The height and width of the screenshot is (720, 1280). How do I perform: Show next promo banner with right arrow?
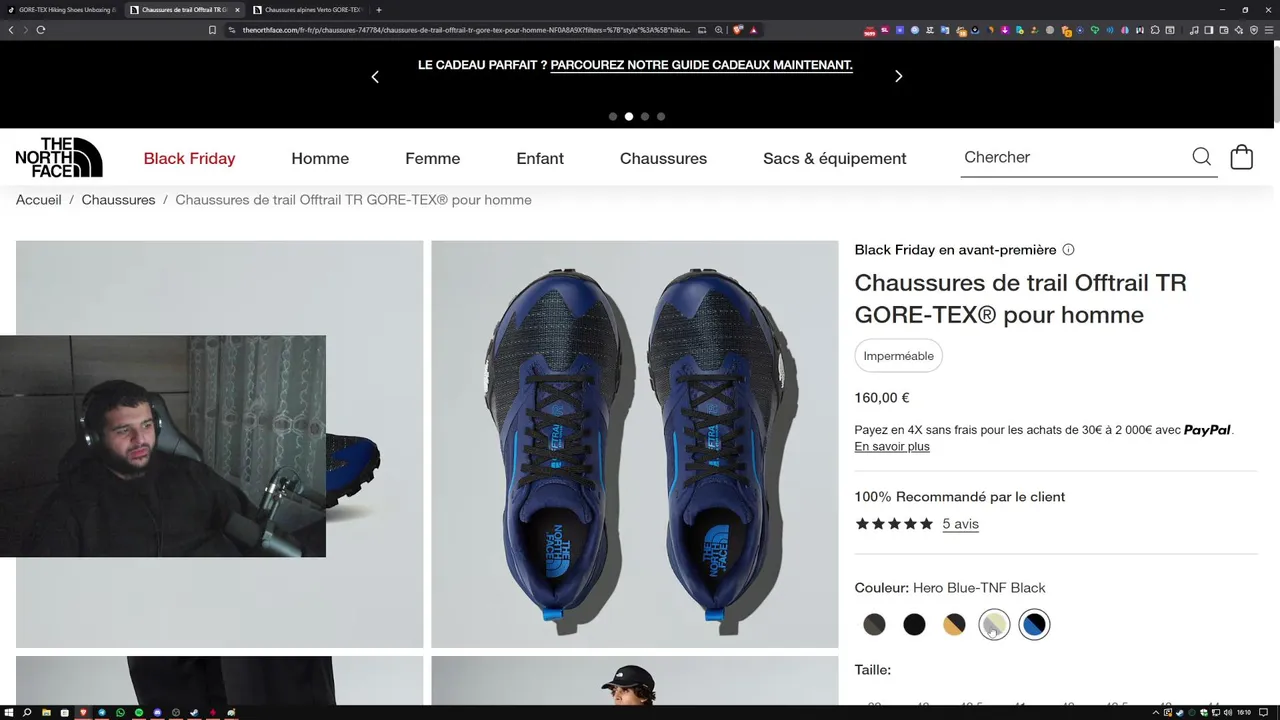(x=898, y=76)
